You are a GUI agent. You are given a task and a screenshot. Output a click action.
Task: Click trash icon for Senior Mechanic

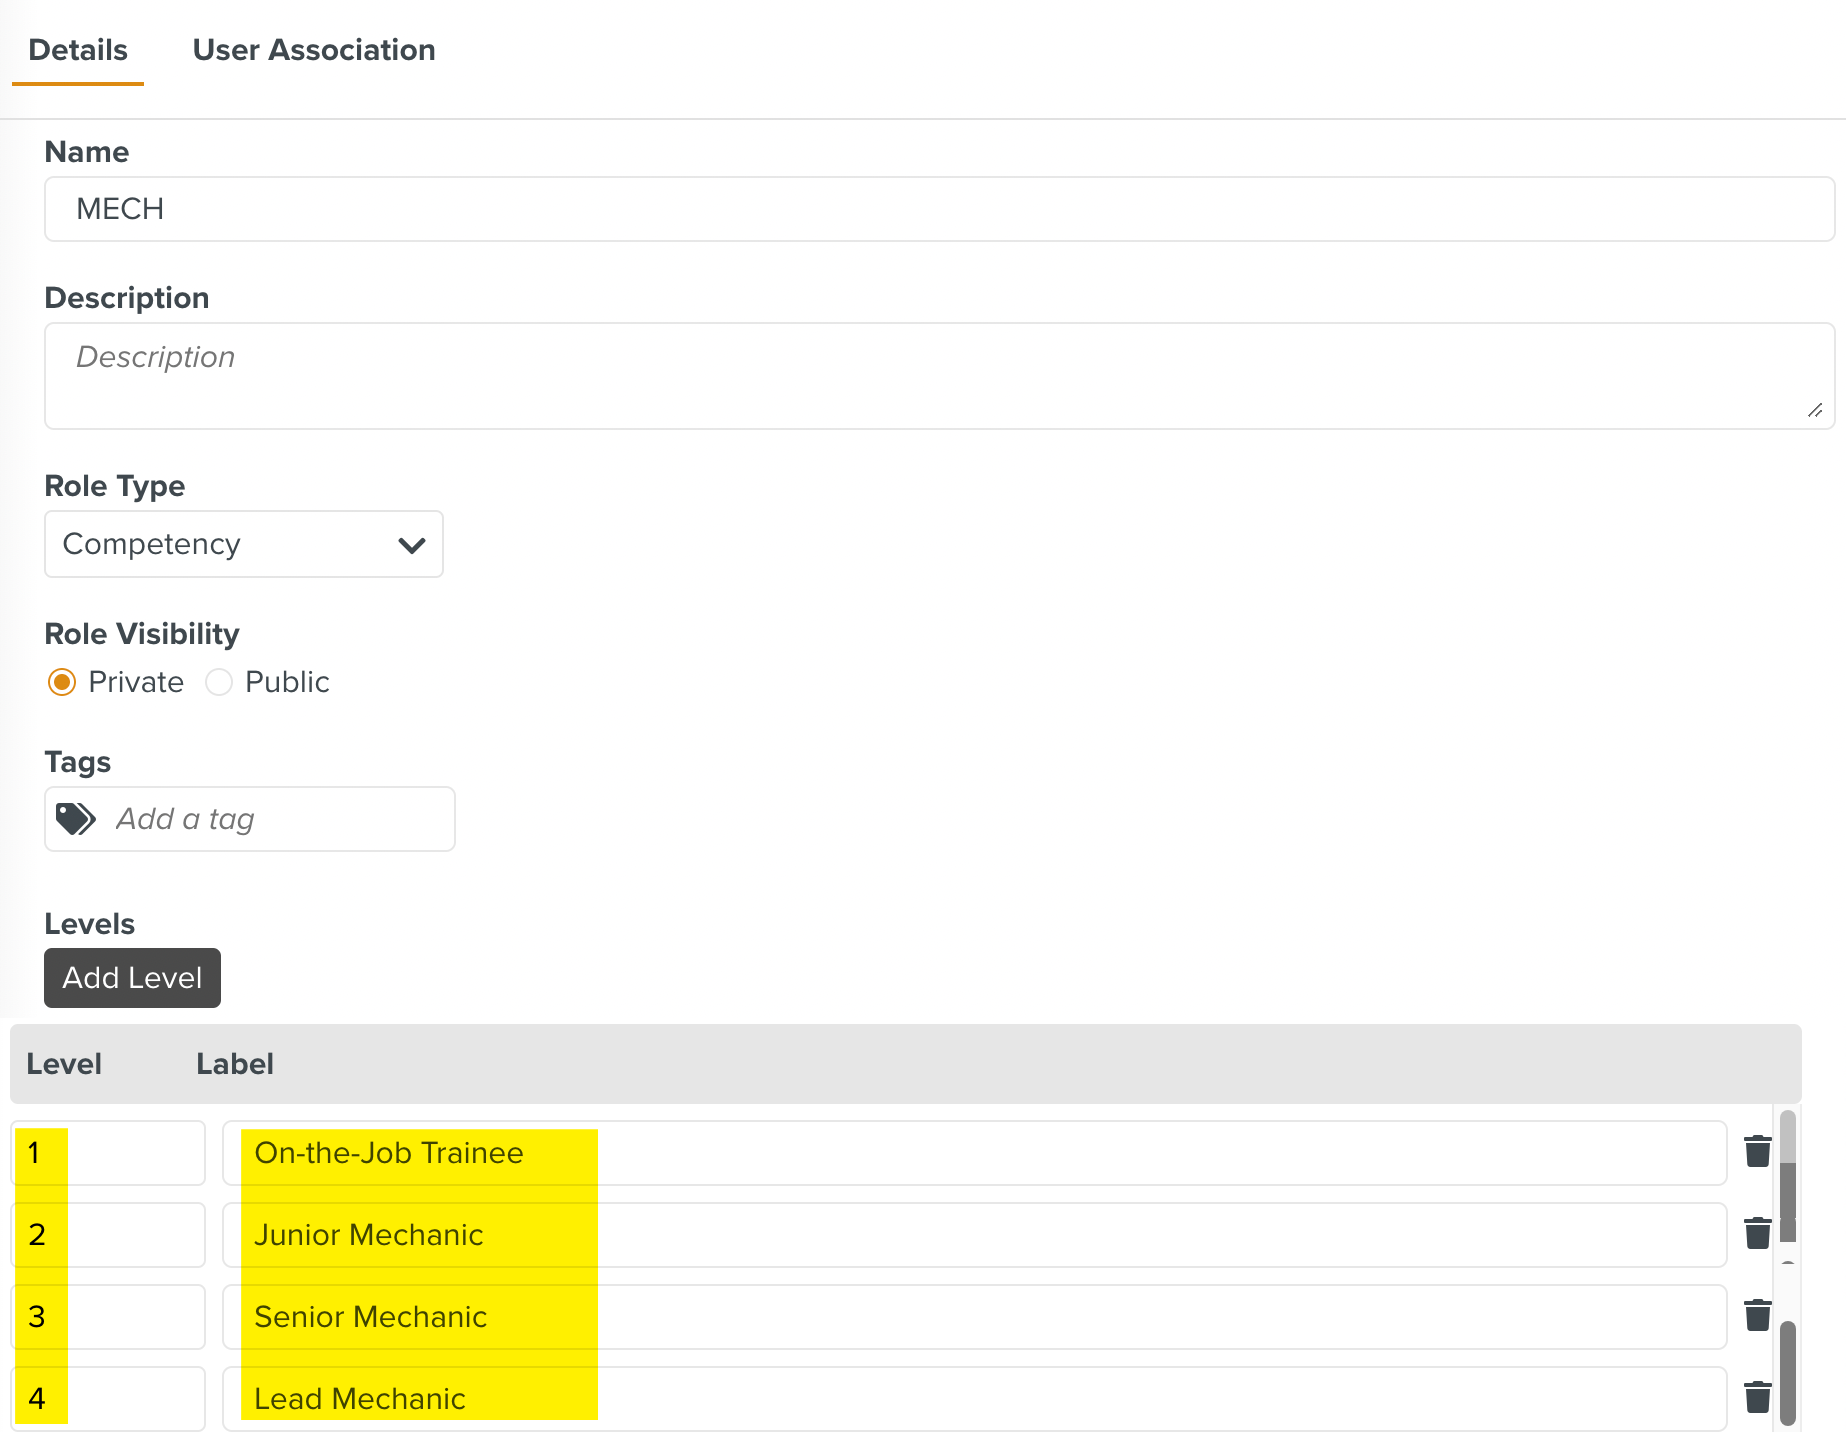pos(1757,1316)
